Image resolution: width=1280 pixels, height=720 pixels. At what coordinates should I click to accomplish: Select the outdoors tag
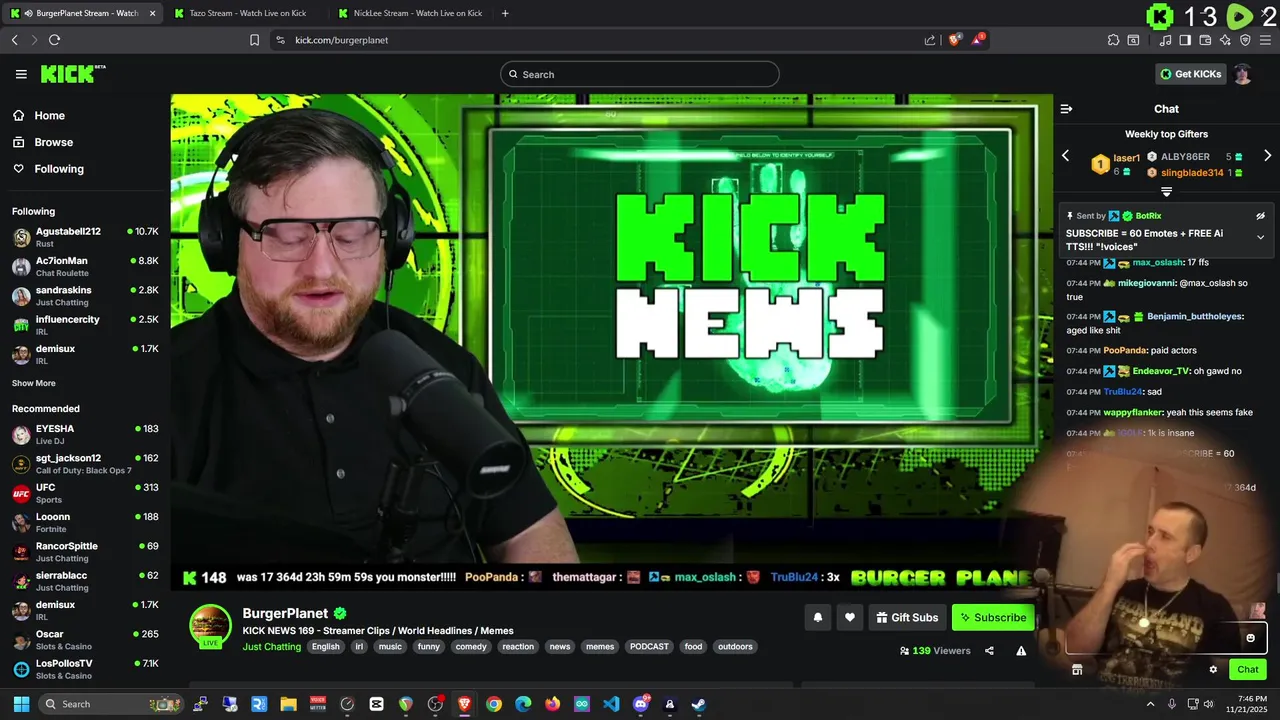[735, 647]
